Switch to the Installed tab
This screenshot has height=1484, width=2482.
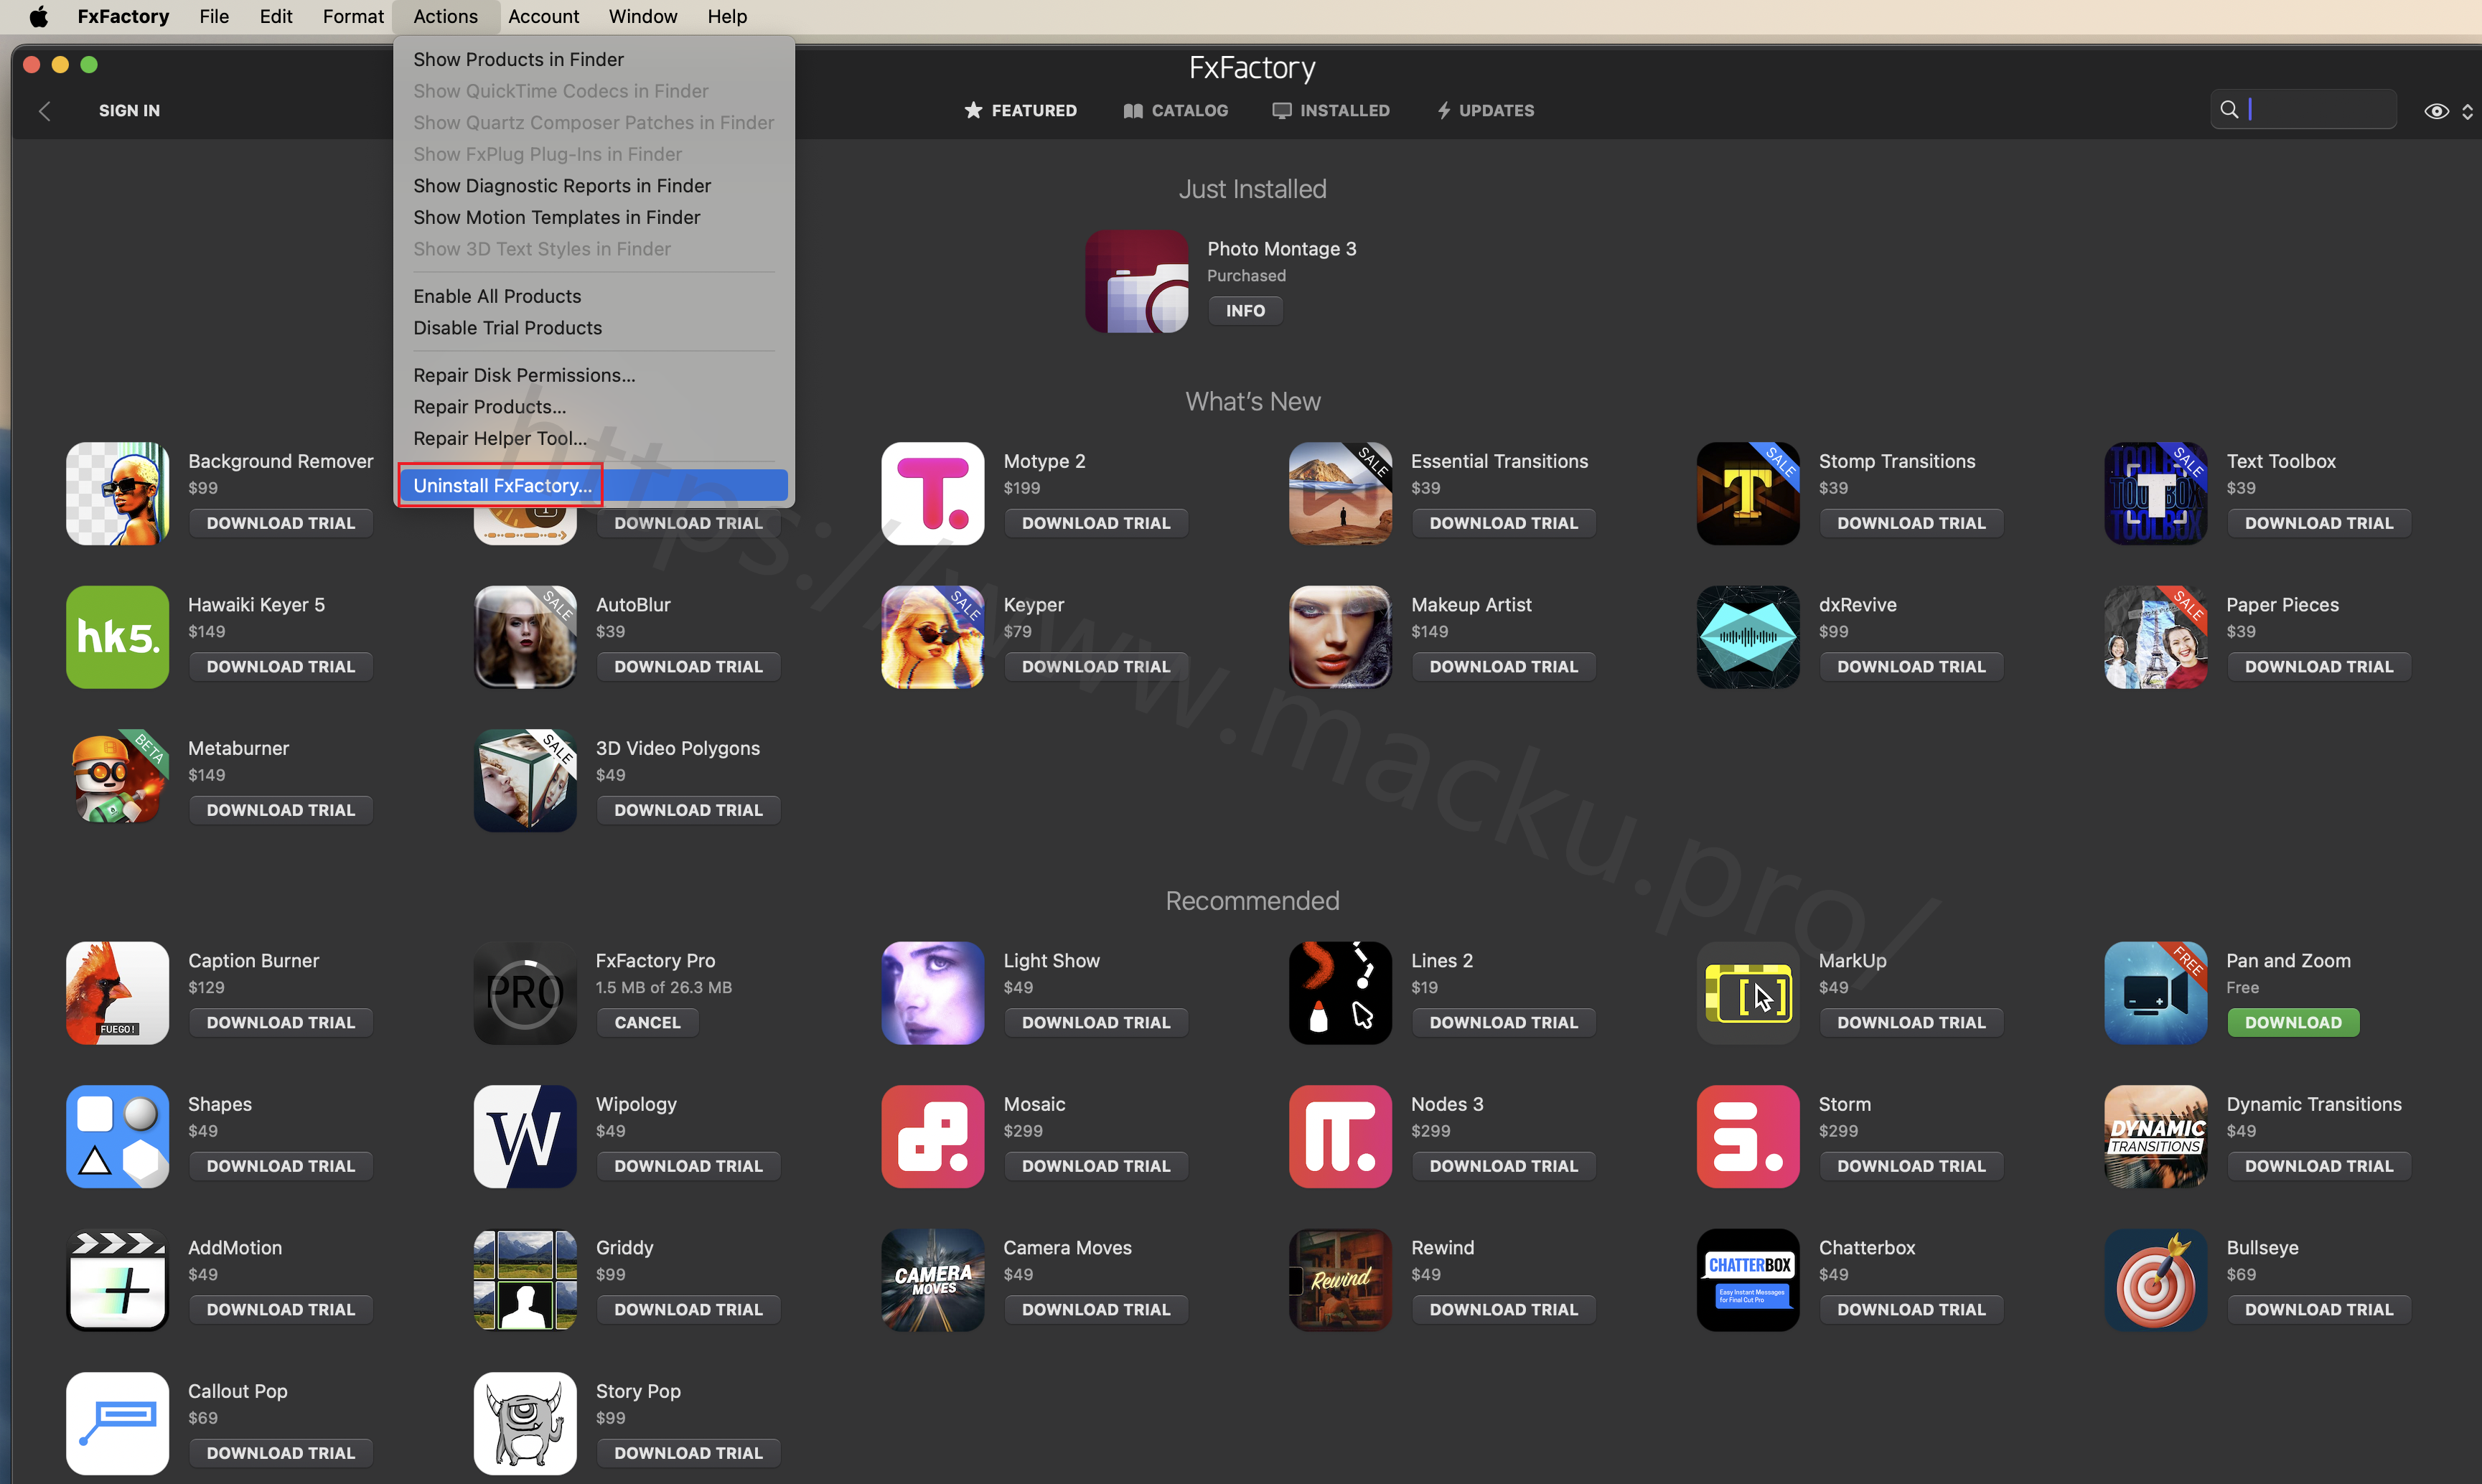[1330, 110]
